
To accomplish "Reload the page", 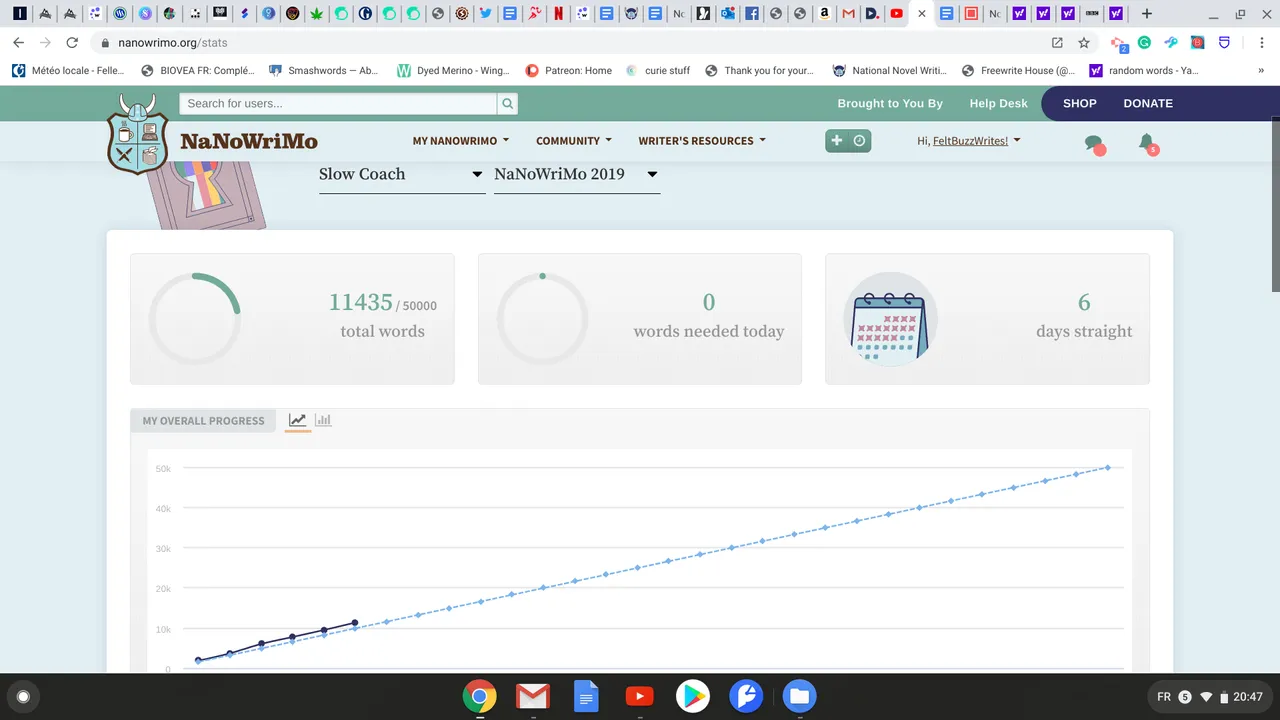I will (x=72, y=43).
